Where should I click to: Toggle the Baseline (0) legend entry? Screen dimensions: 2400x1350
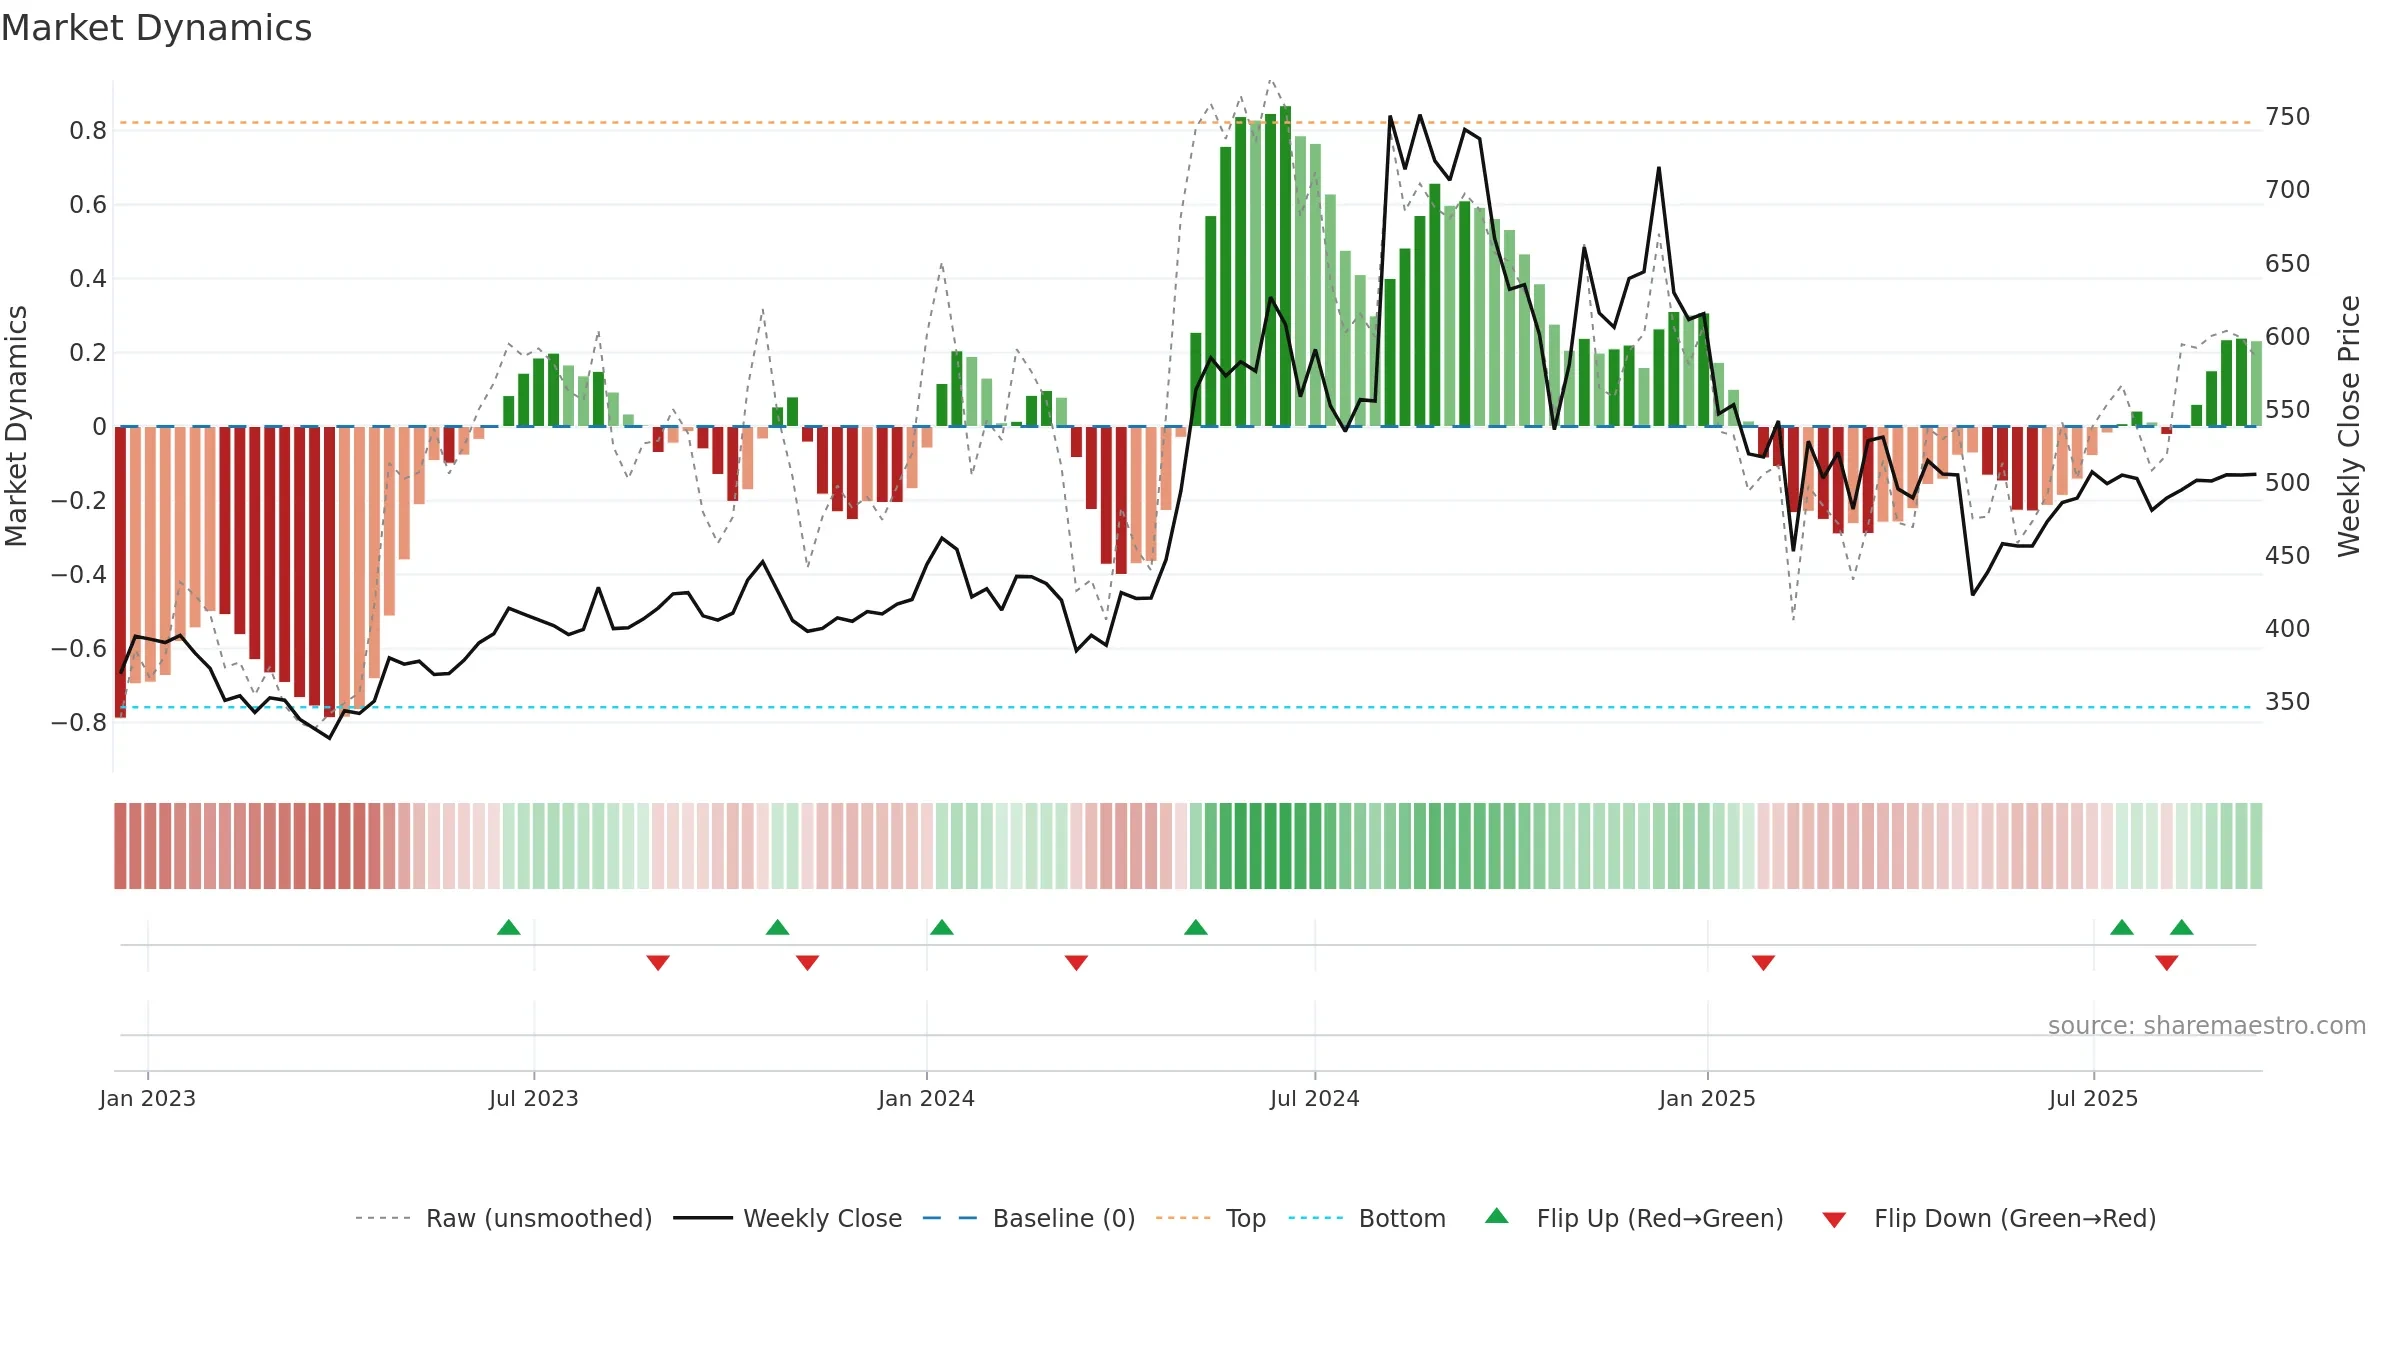point(1028,1218)
